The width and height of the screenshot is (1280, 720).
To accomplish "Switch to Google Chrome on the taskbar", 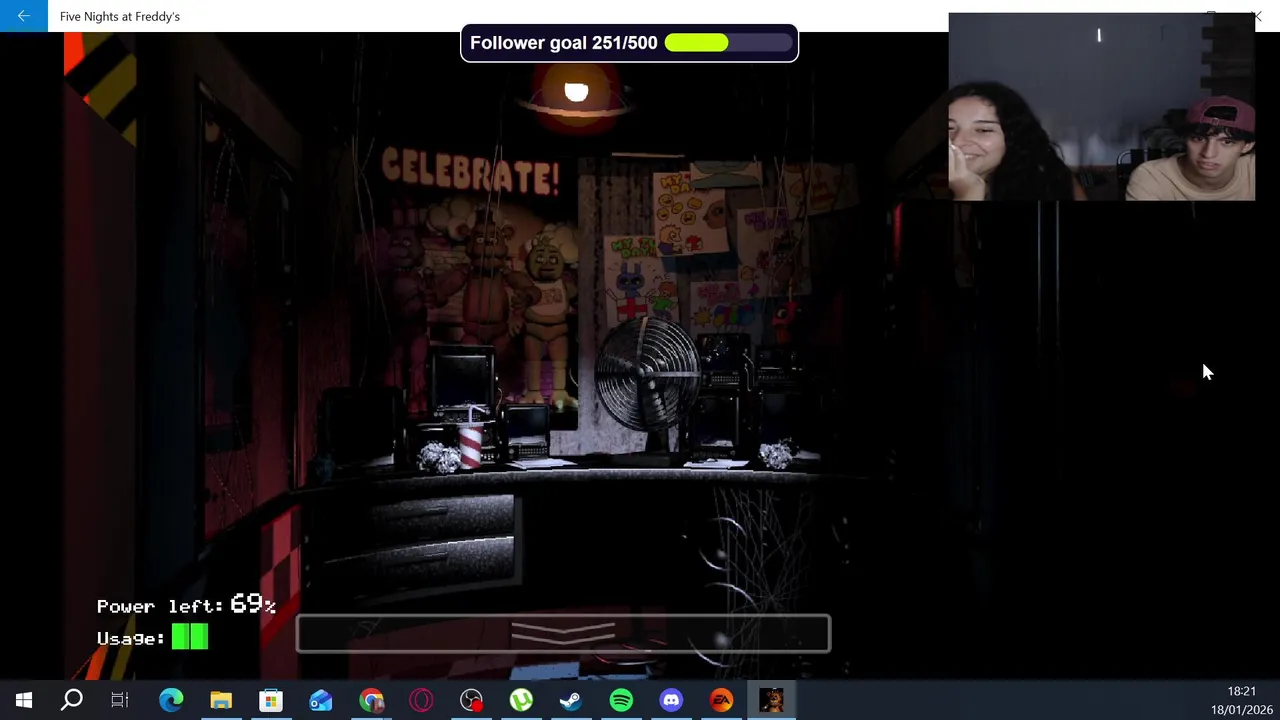I will tap(371, 700).
